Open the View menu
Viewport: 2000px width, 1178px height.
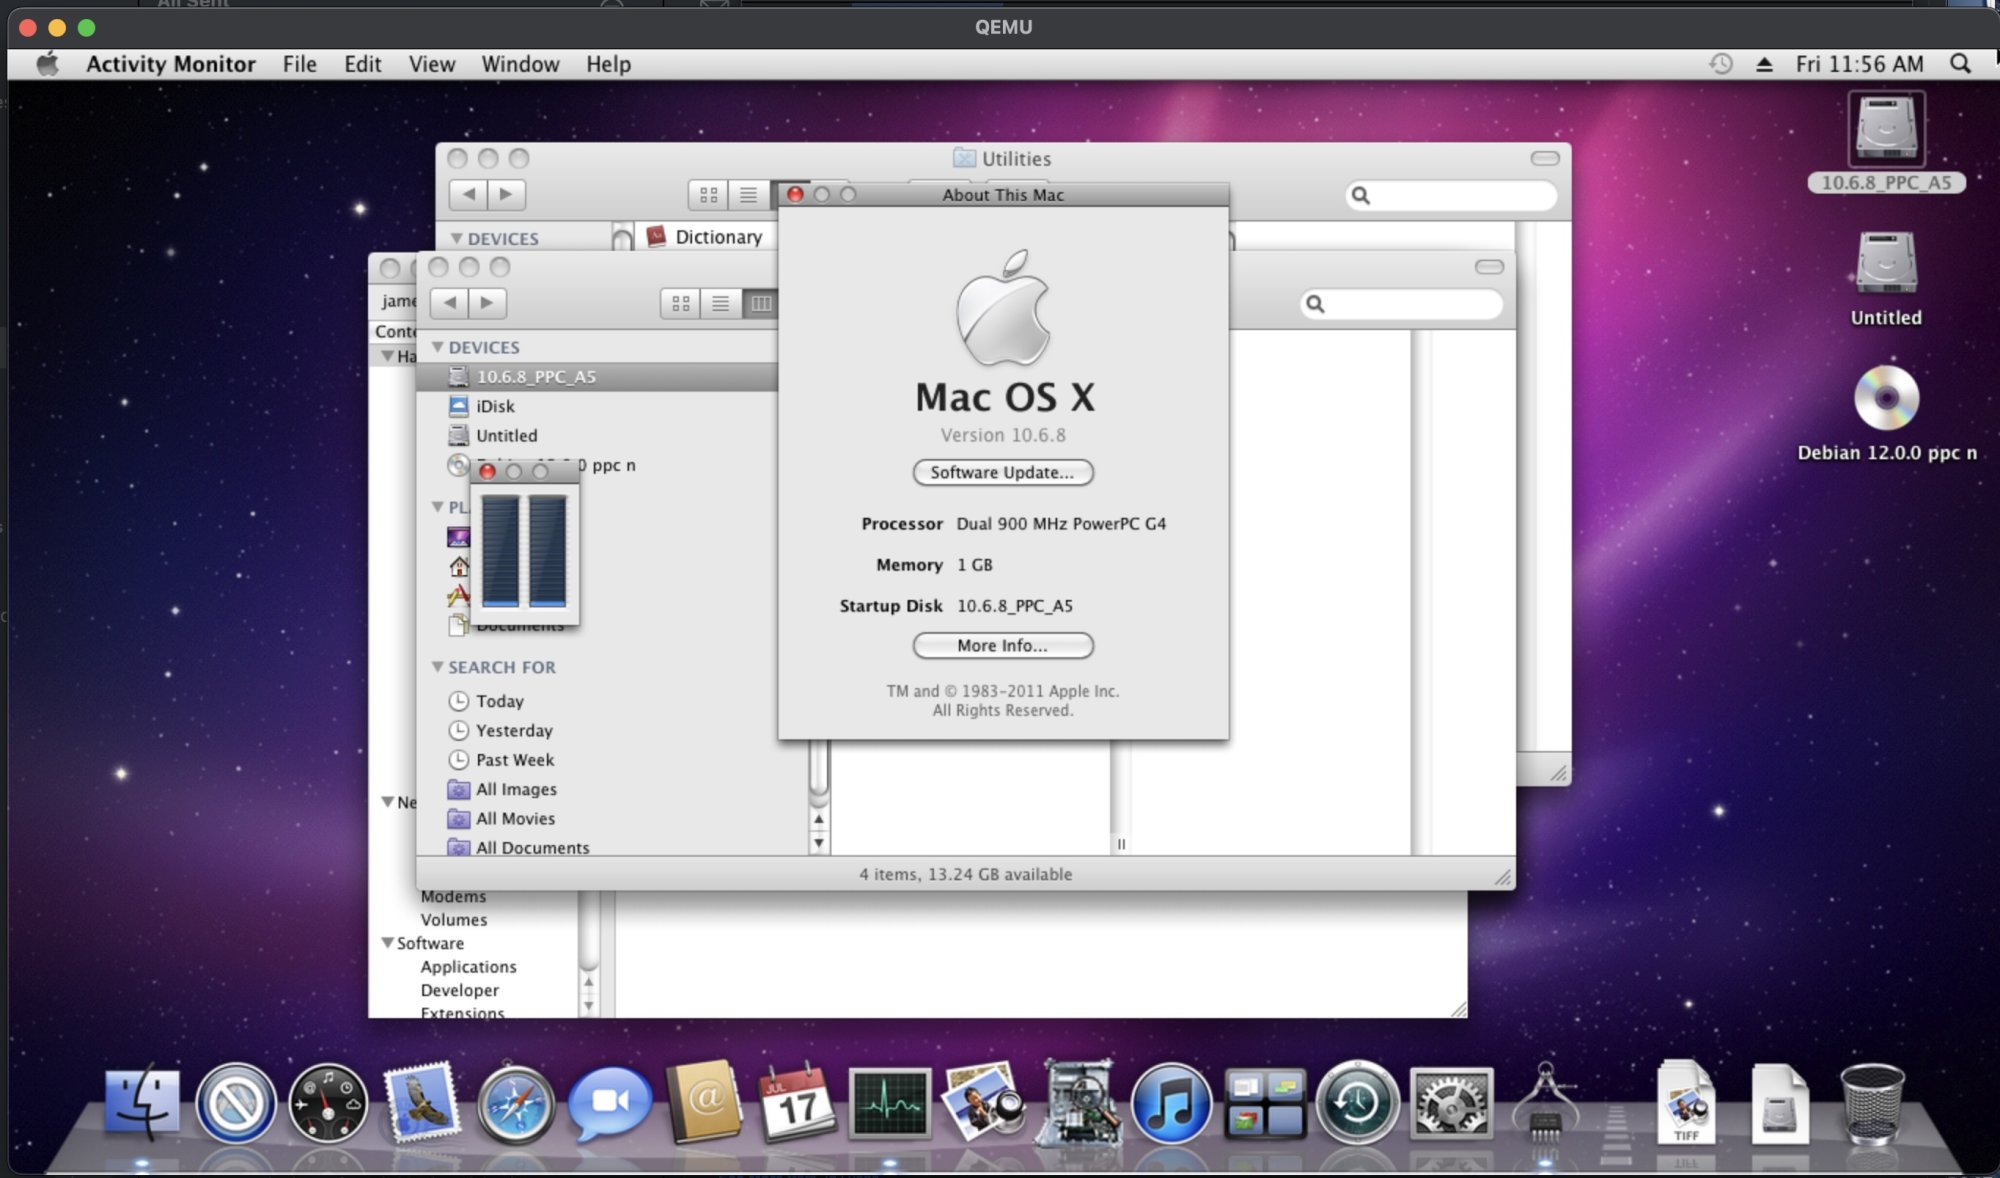[x=431, y=64]
